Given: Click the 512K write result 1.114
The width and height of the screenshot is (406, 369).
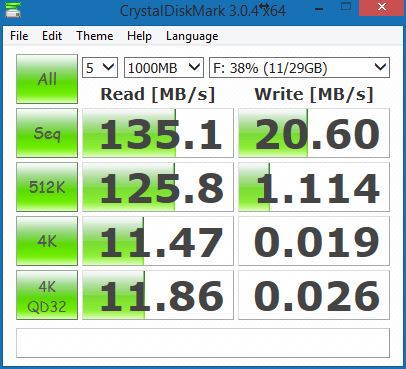Looking at the screenshot, I should click(314, 187).
